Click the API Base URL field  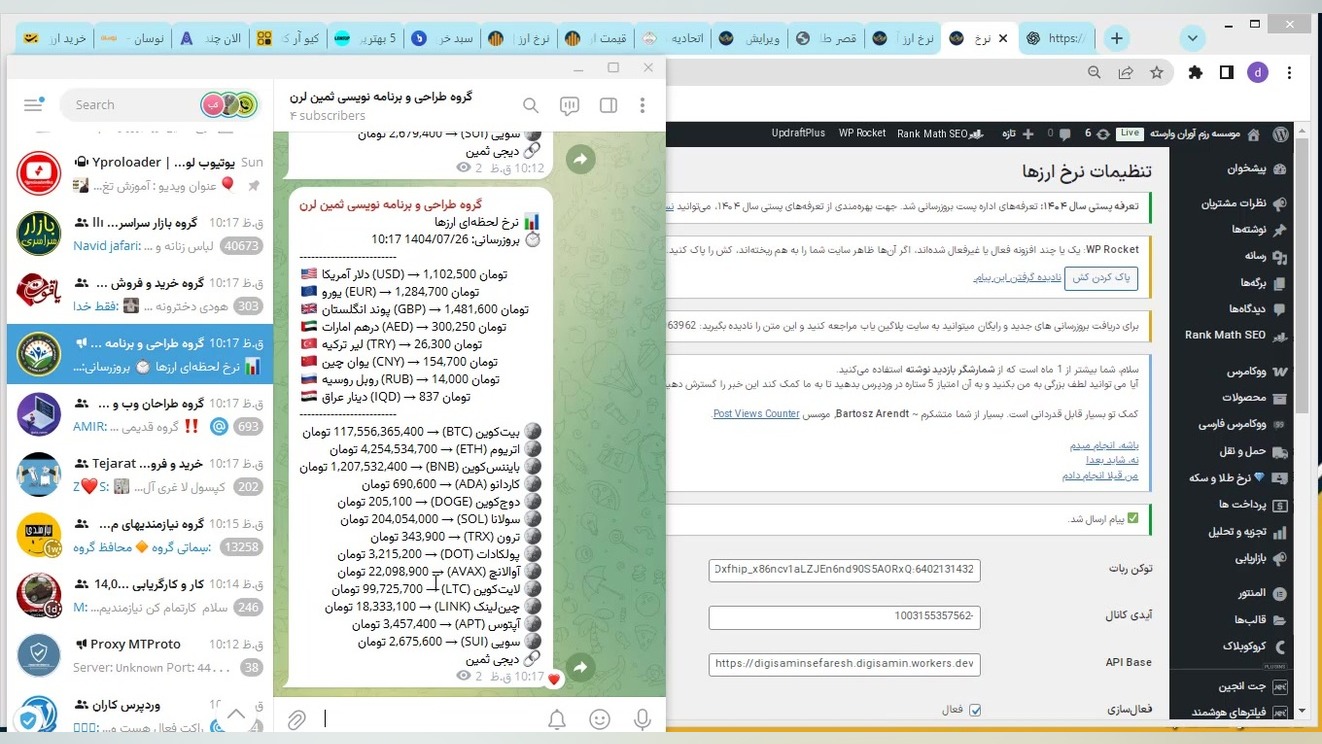(x=844, y=664)
